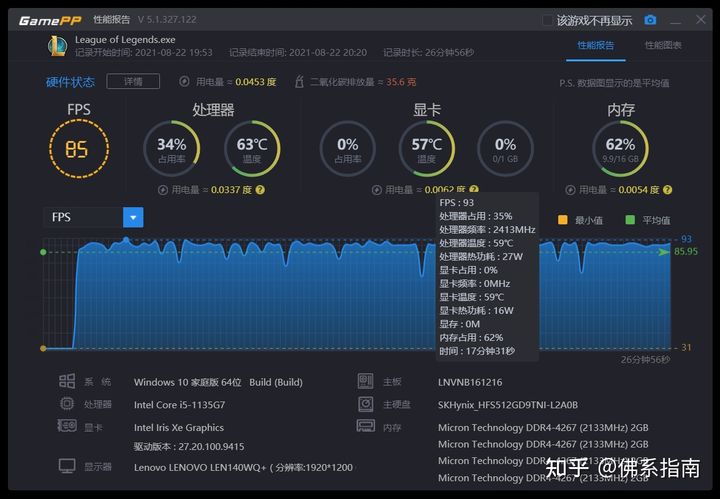Click the Intel Core i5-1135G7 text
720x499 pixels.
[x=180, y=405]
